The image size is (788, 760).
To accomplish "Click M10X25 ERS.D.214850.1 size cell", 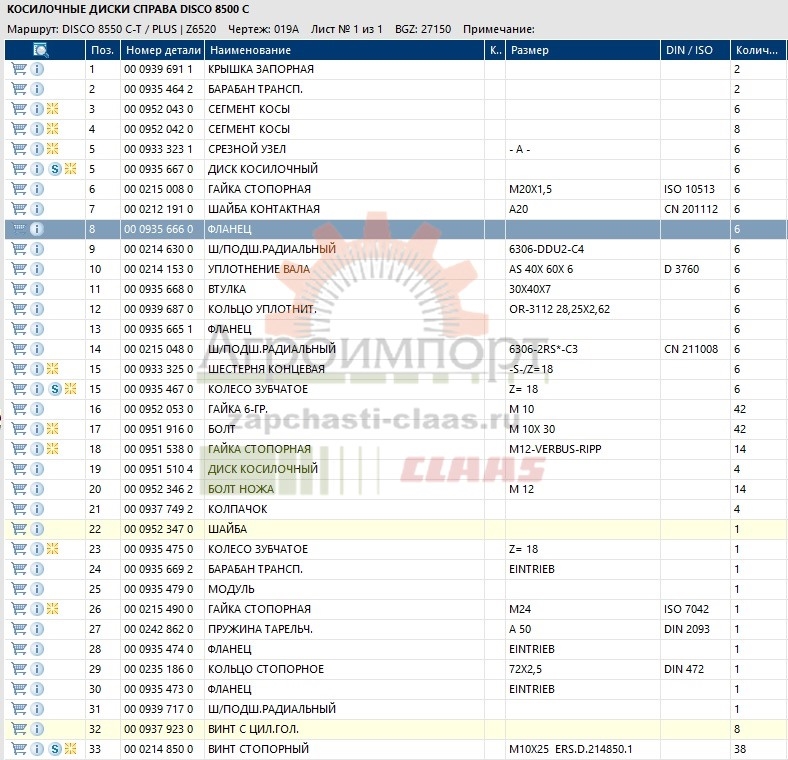I will (x=570, y=749).
